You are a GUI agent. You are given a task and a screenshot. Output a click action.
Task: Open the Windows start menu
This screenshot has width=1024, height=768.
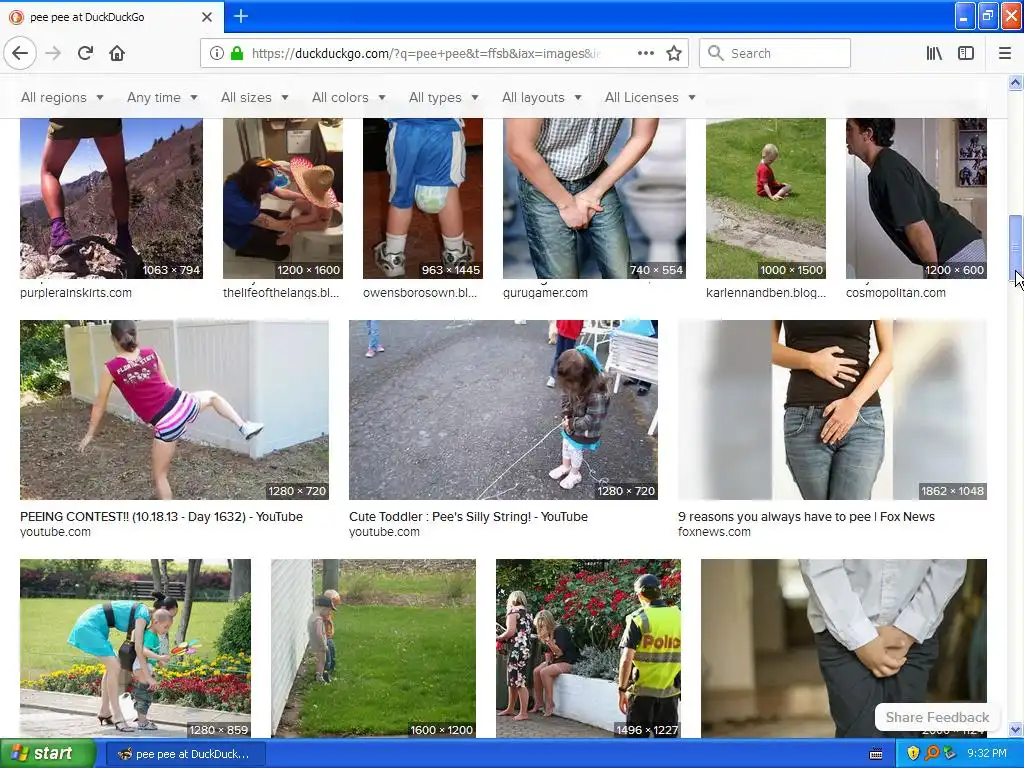tap(47, 754)
